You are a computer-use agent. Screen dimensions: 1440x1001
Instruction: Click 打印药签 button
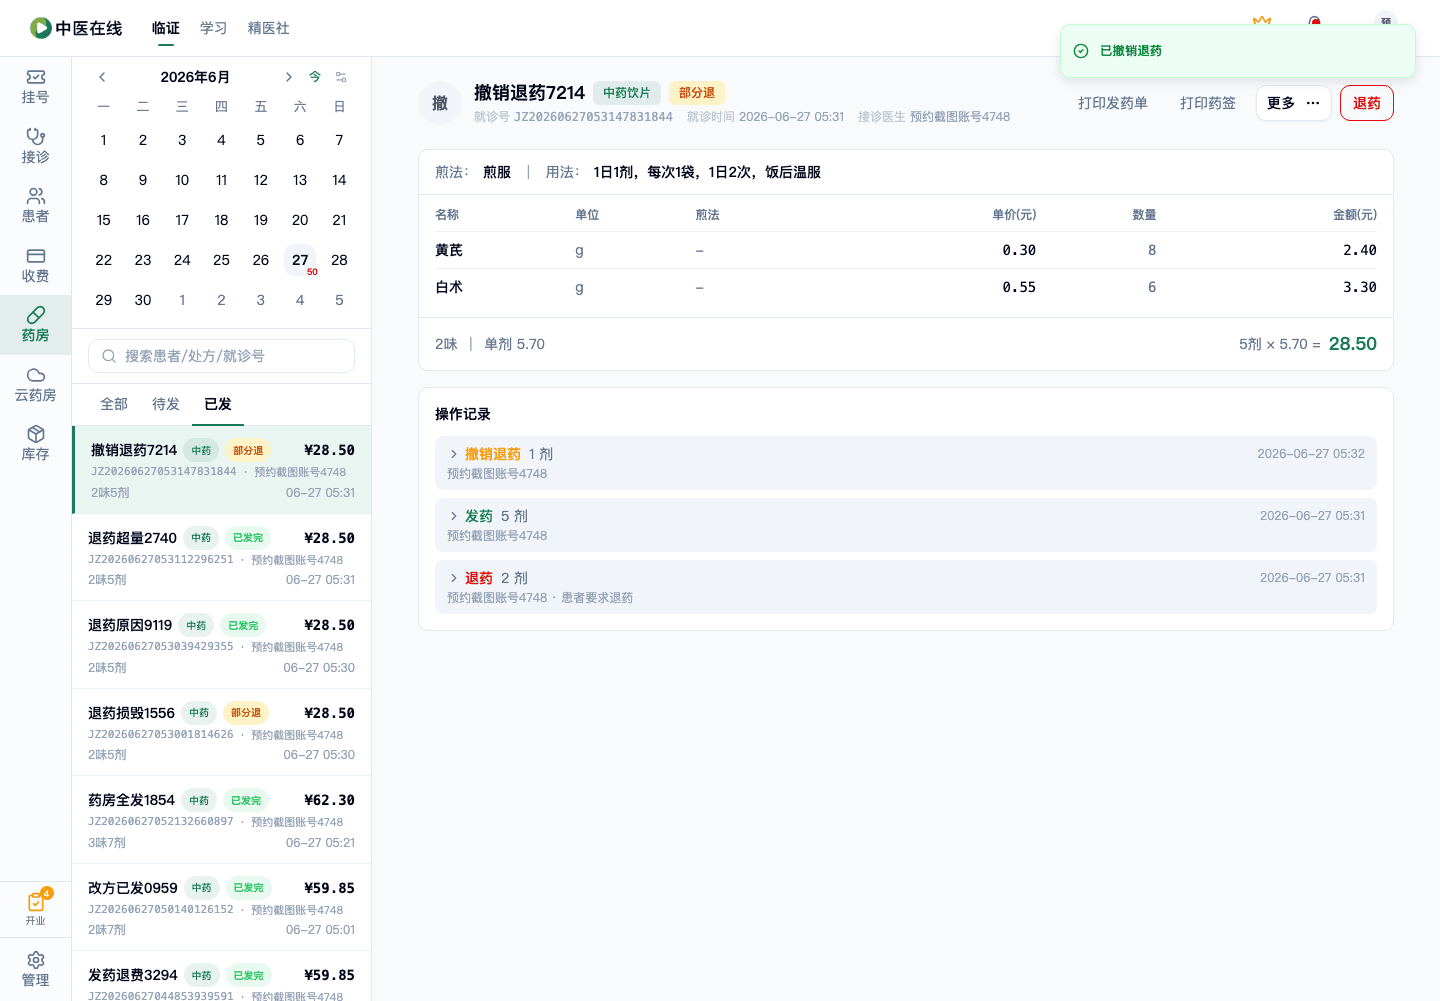tap(1208, 103)
